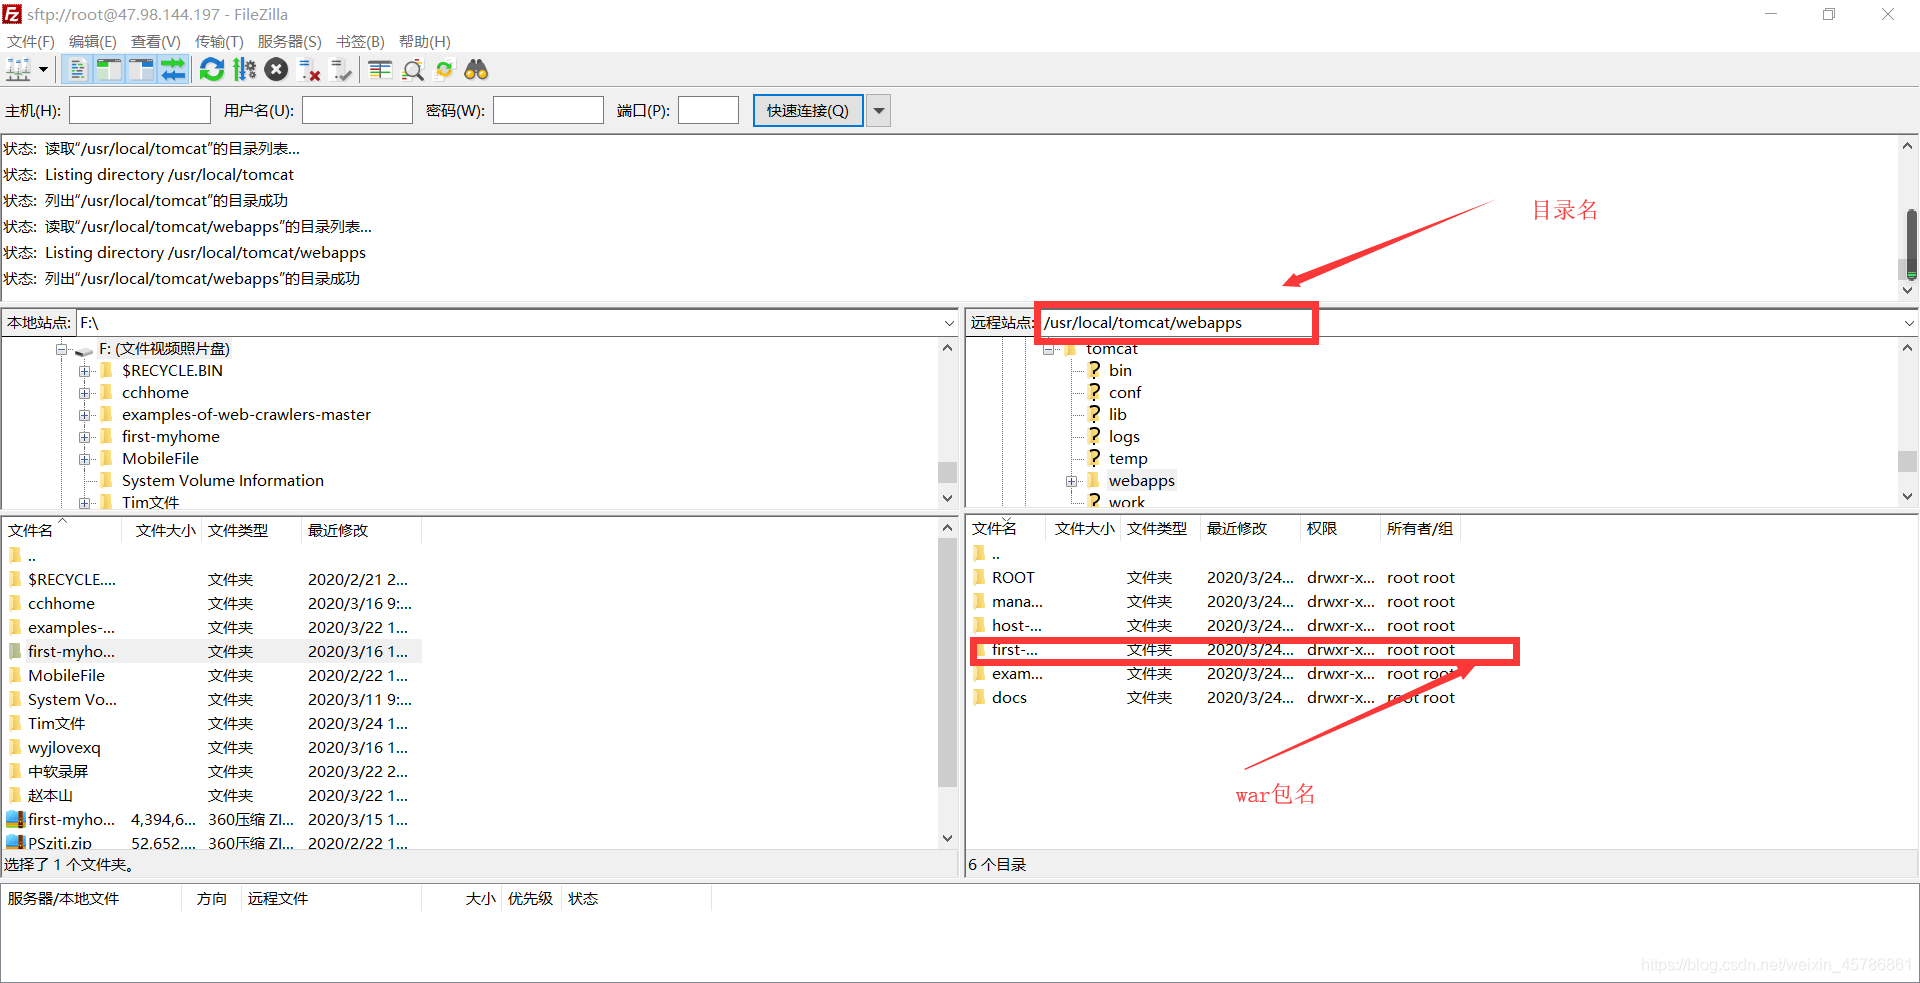Open the 查看(V) menu

(x=156, y=41)
